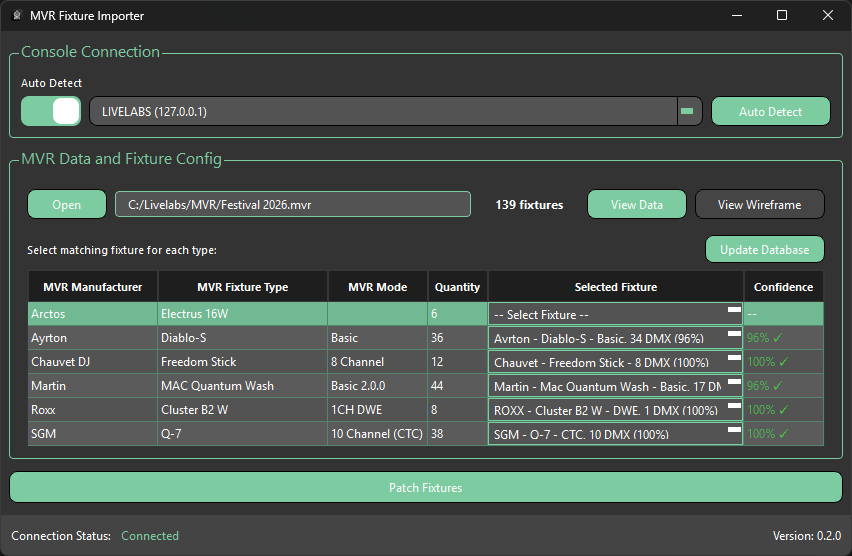Image resolution: width=852 pixels, height=556 pixels.
Task: Open fixture dropdown for SGM Q-7
Action: pyautogui.click(x=616, y=434)
